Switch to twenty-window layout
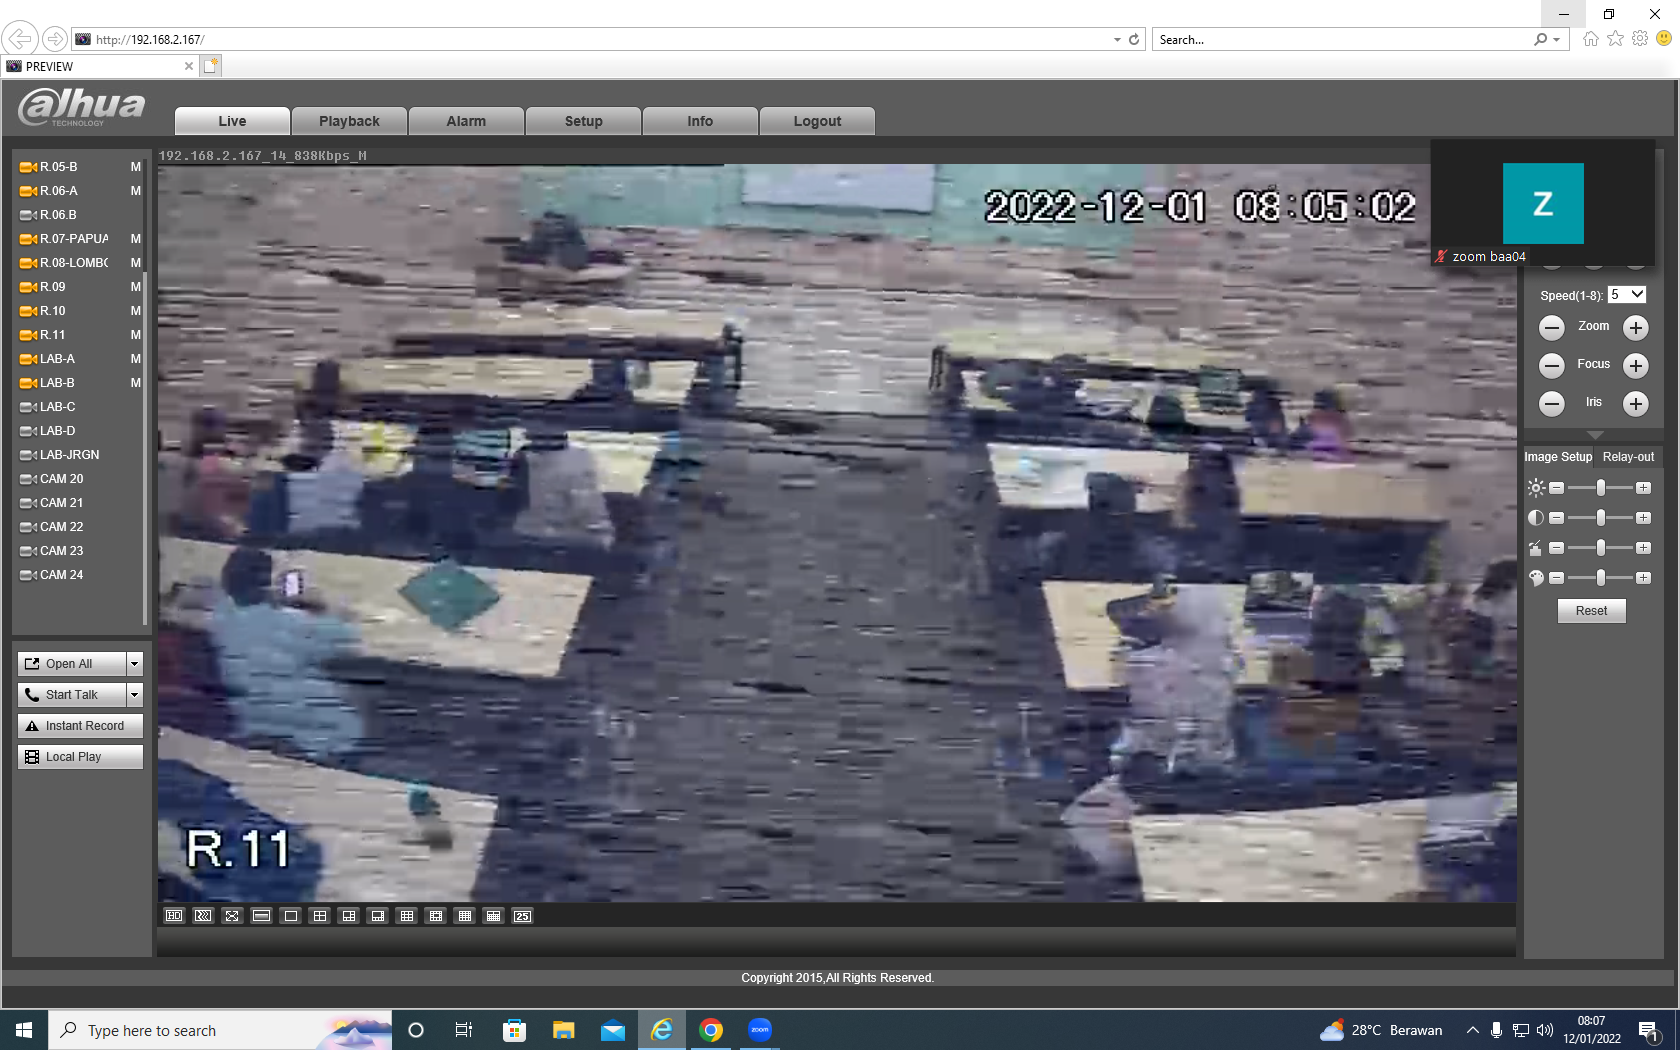 coord(494,916)
